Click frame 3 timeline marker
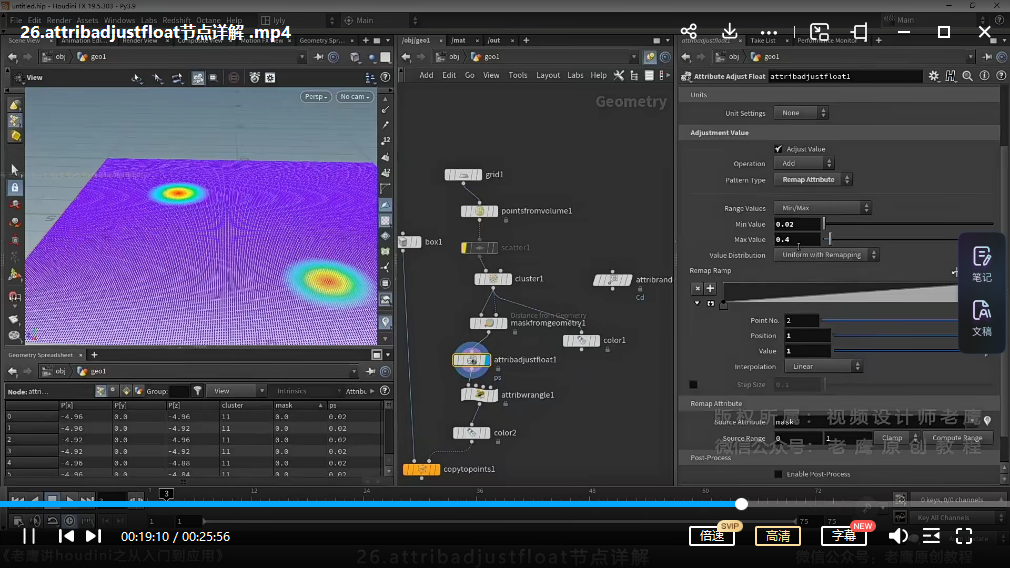1010x568 pixels. 166,494
